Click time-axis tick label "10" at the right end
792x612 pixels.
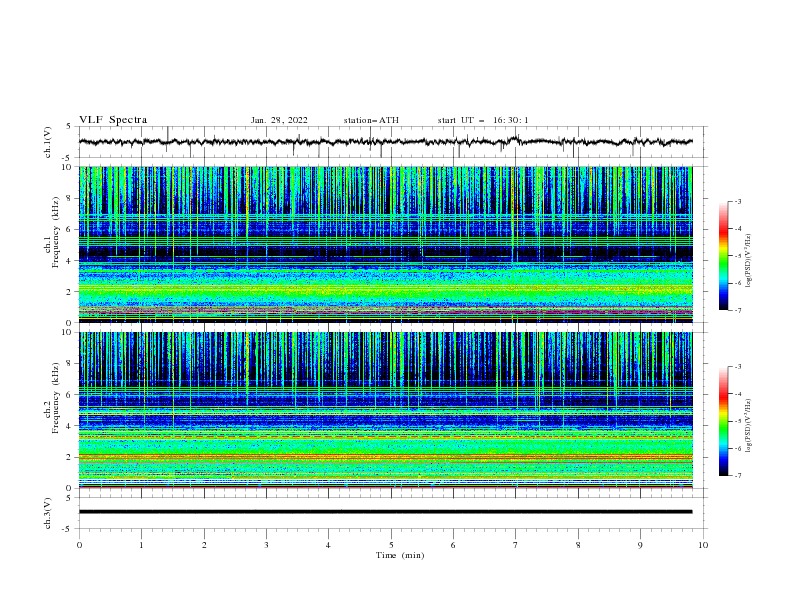703,545
